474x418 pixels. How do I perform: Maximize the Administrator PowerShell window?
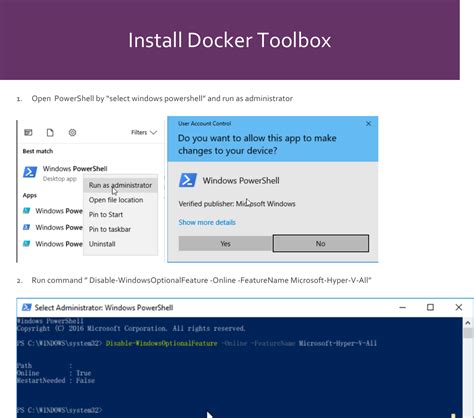430,307
